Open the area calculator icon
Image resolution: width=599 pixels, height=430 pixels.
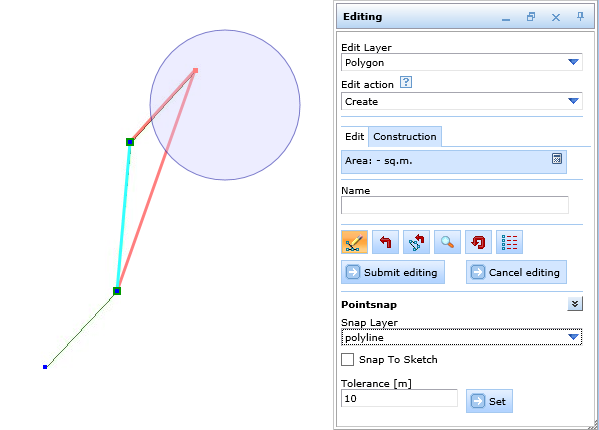557,158
